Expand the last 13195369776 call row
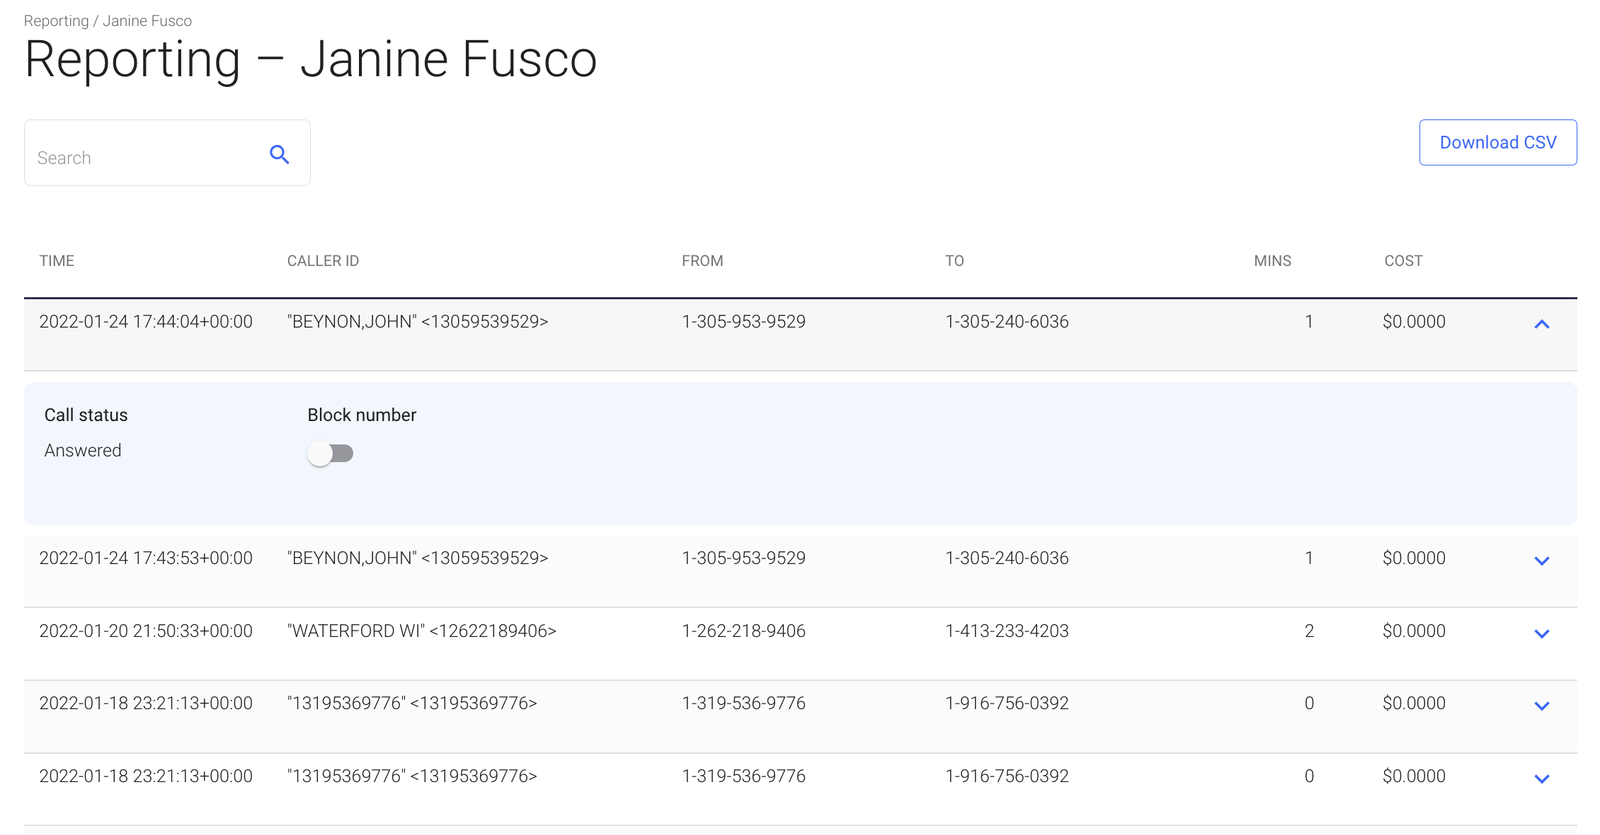The image size is (1600, 835). [x=1541, y=779]
